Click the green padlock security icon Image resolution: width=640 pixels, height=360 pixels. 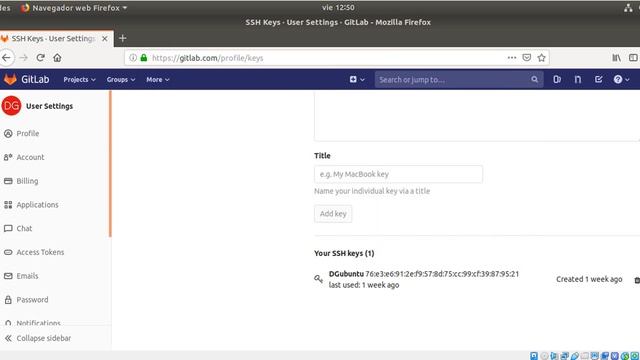(x=144, y=58)
